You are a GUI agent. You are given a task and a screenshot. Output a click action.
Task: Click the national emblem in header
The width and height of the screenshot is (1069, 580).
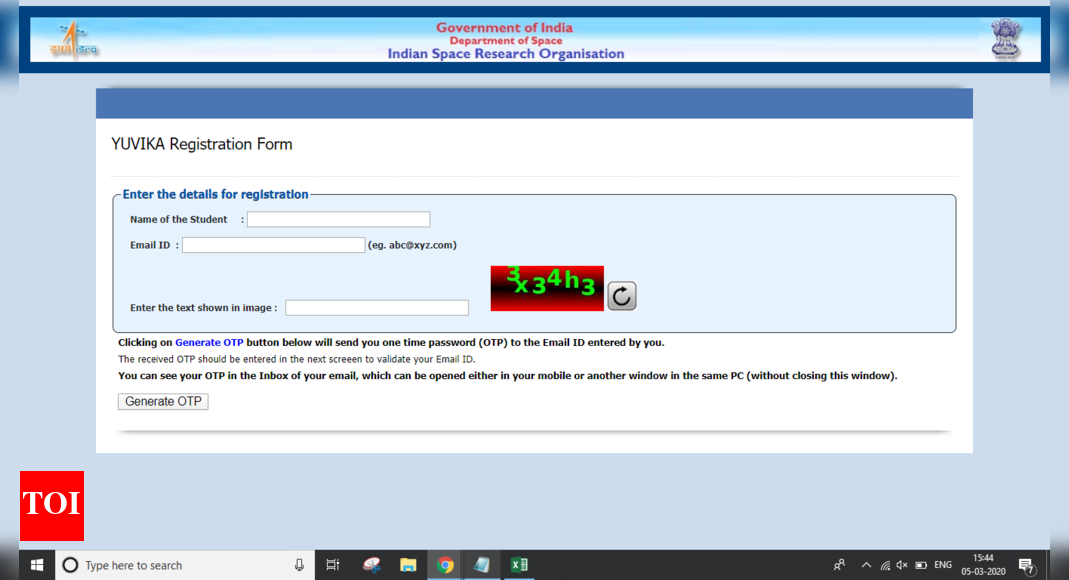click(x=1005, y=40)
